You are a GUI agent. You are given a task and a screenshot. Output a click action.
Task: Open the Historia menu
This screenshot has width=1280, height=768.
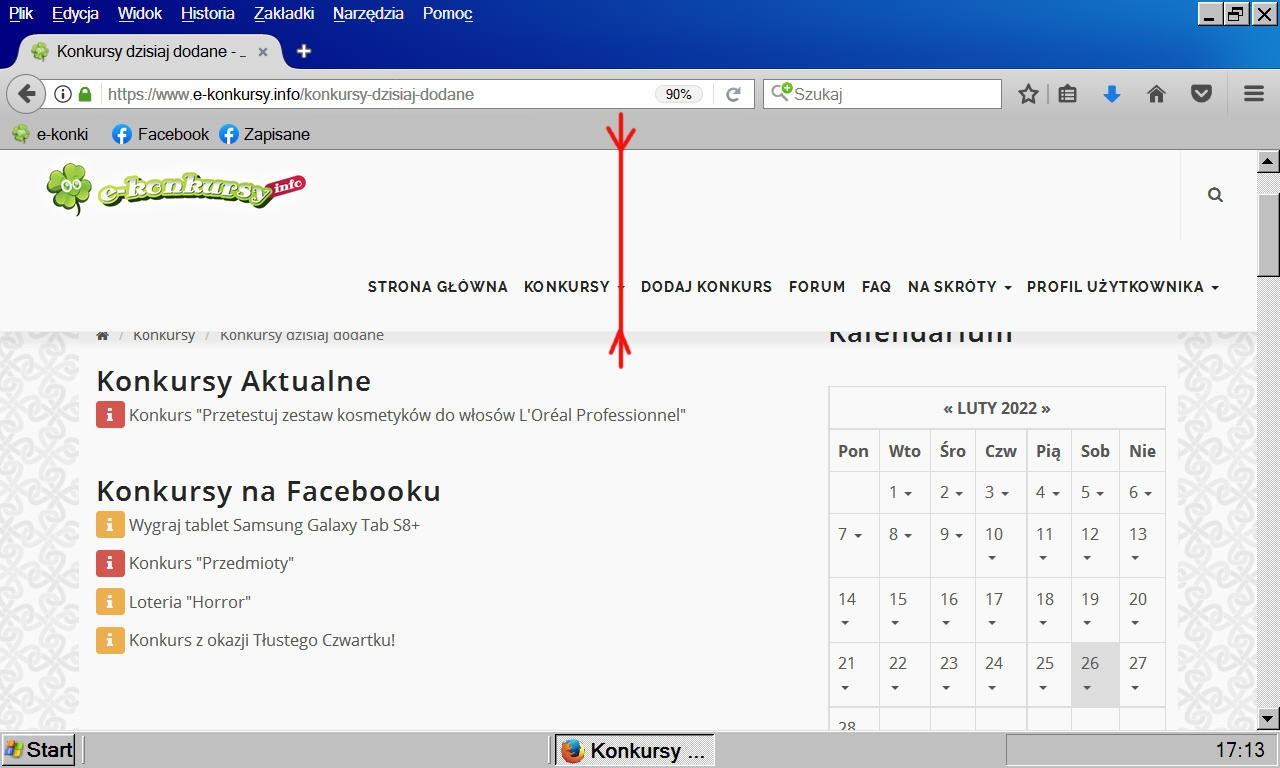point(208,13)
